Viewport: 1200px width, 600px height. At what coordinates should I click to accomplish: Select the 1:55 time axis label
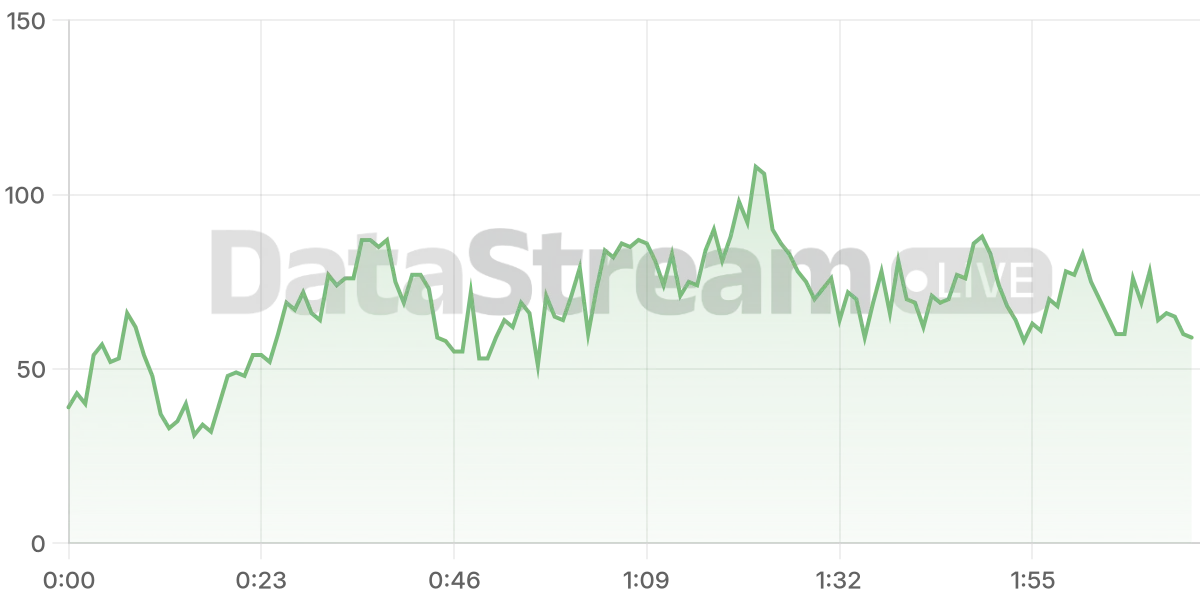coord(1033,581)
